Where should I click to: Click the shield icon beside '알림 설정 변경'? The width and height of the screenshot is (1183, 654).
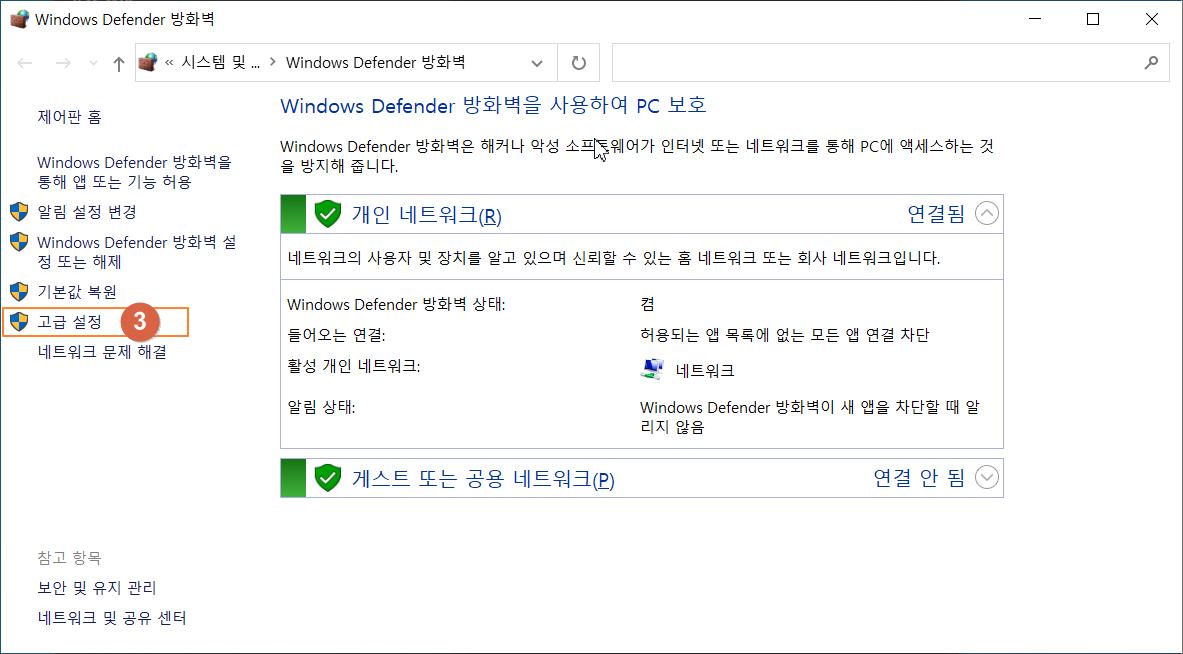[x=20, y=211]
